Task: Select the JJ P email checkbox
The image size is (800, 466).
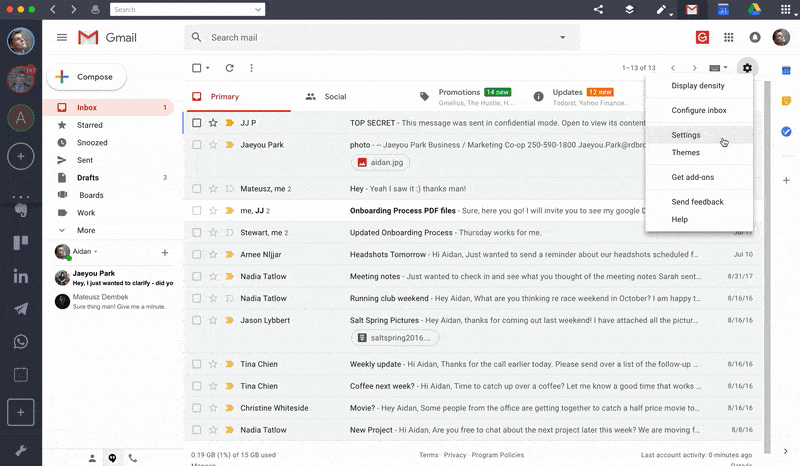Action: (x=196, y=122)
